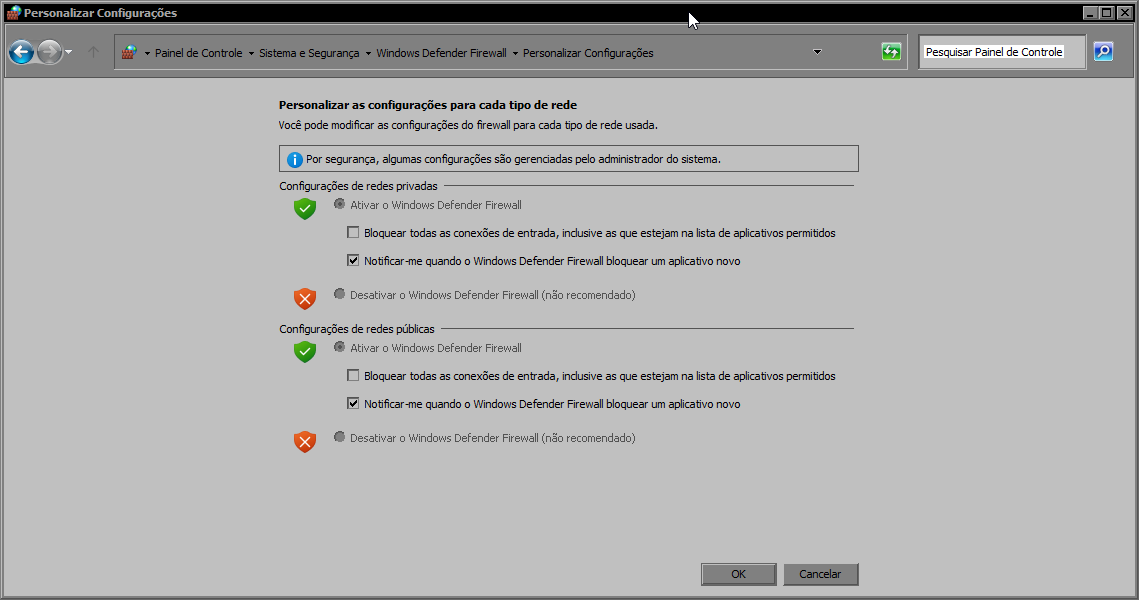Close the Personalizar Configurações window
This screenshot has height=600, width=1139.
point(1124,12)
